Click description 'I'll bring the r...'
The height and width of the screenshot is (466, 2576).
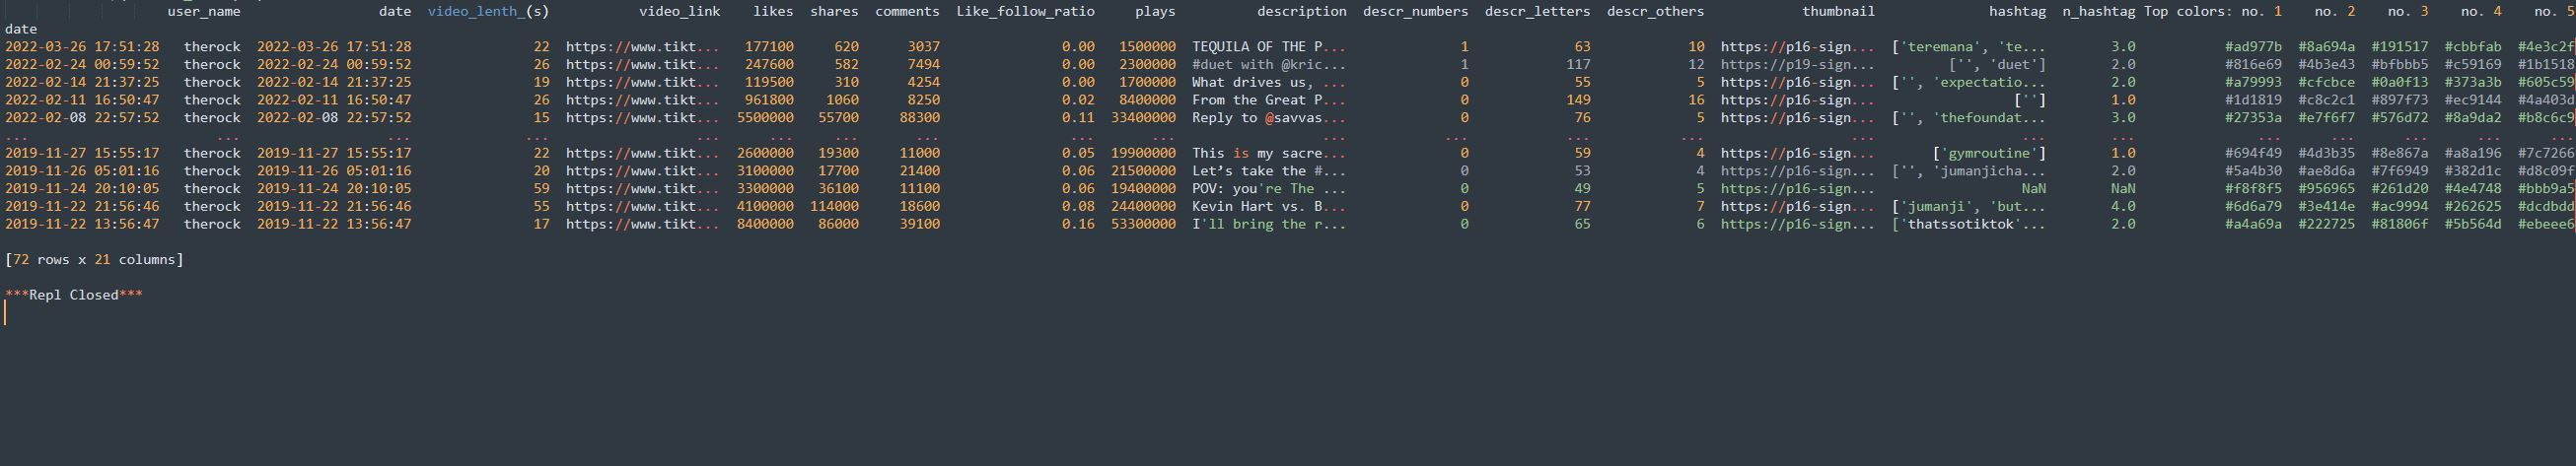pyautogui.click(x=1269, y=225)
